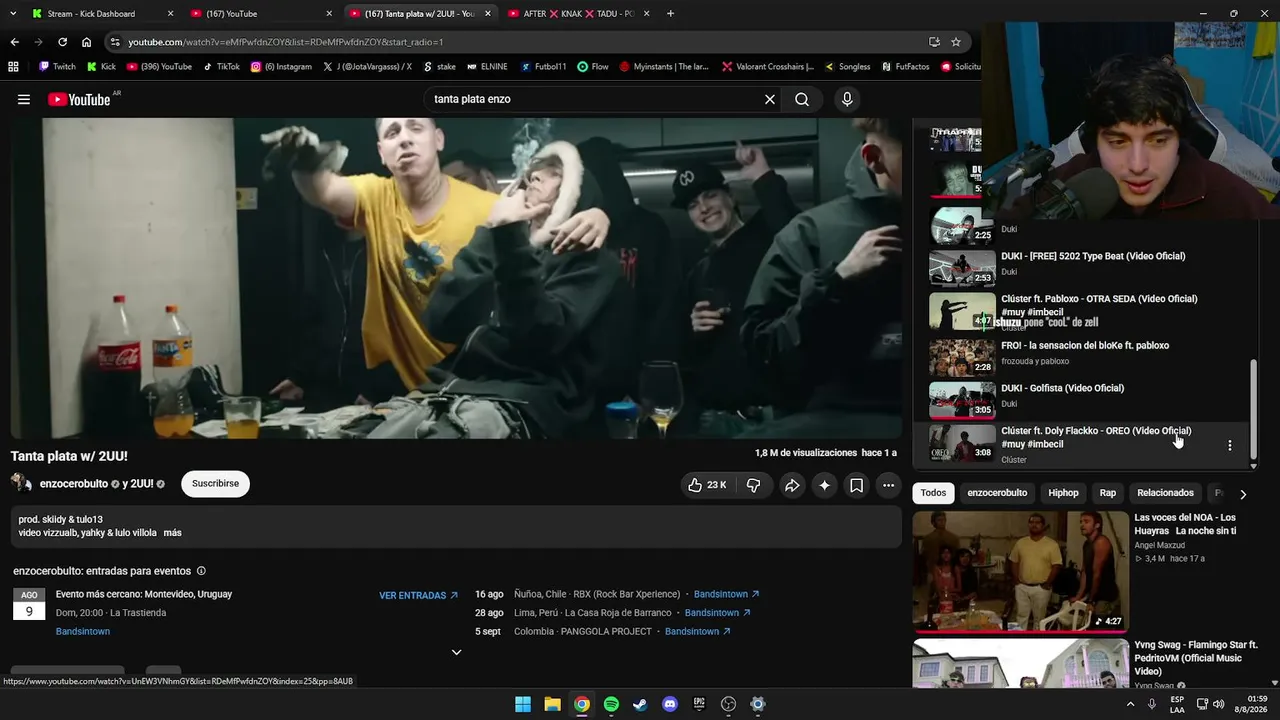Open the enzocerobulto channel name link

click(74, 484)
